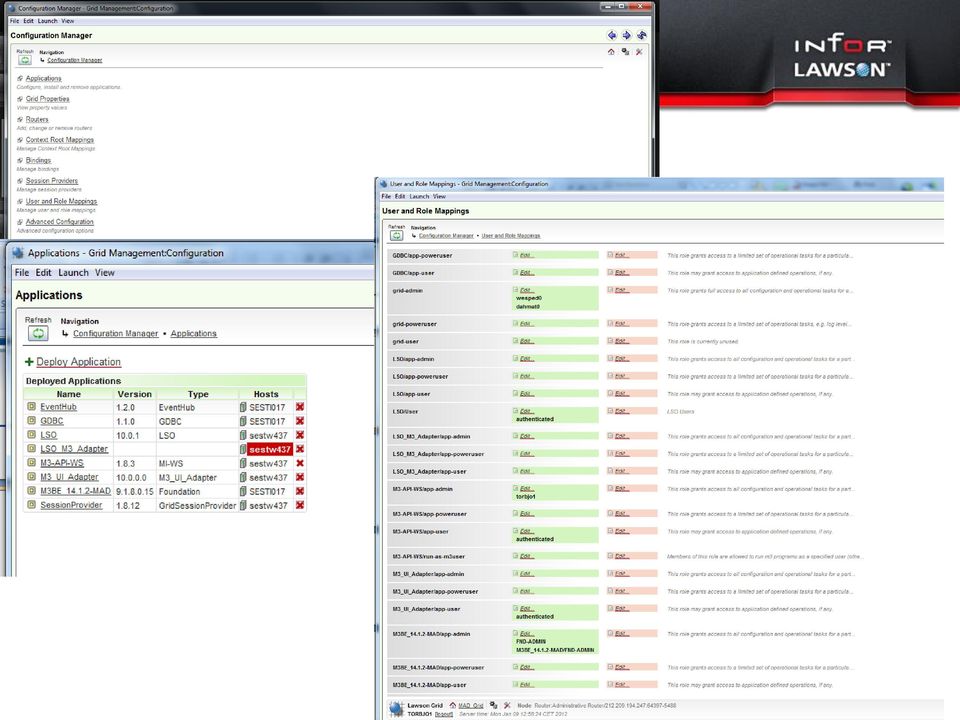
Task: Open the Applications link in Configuration Manager list
Action: [43, 78]
